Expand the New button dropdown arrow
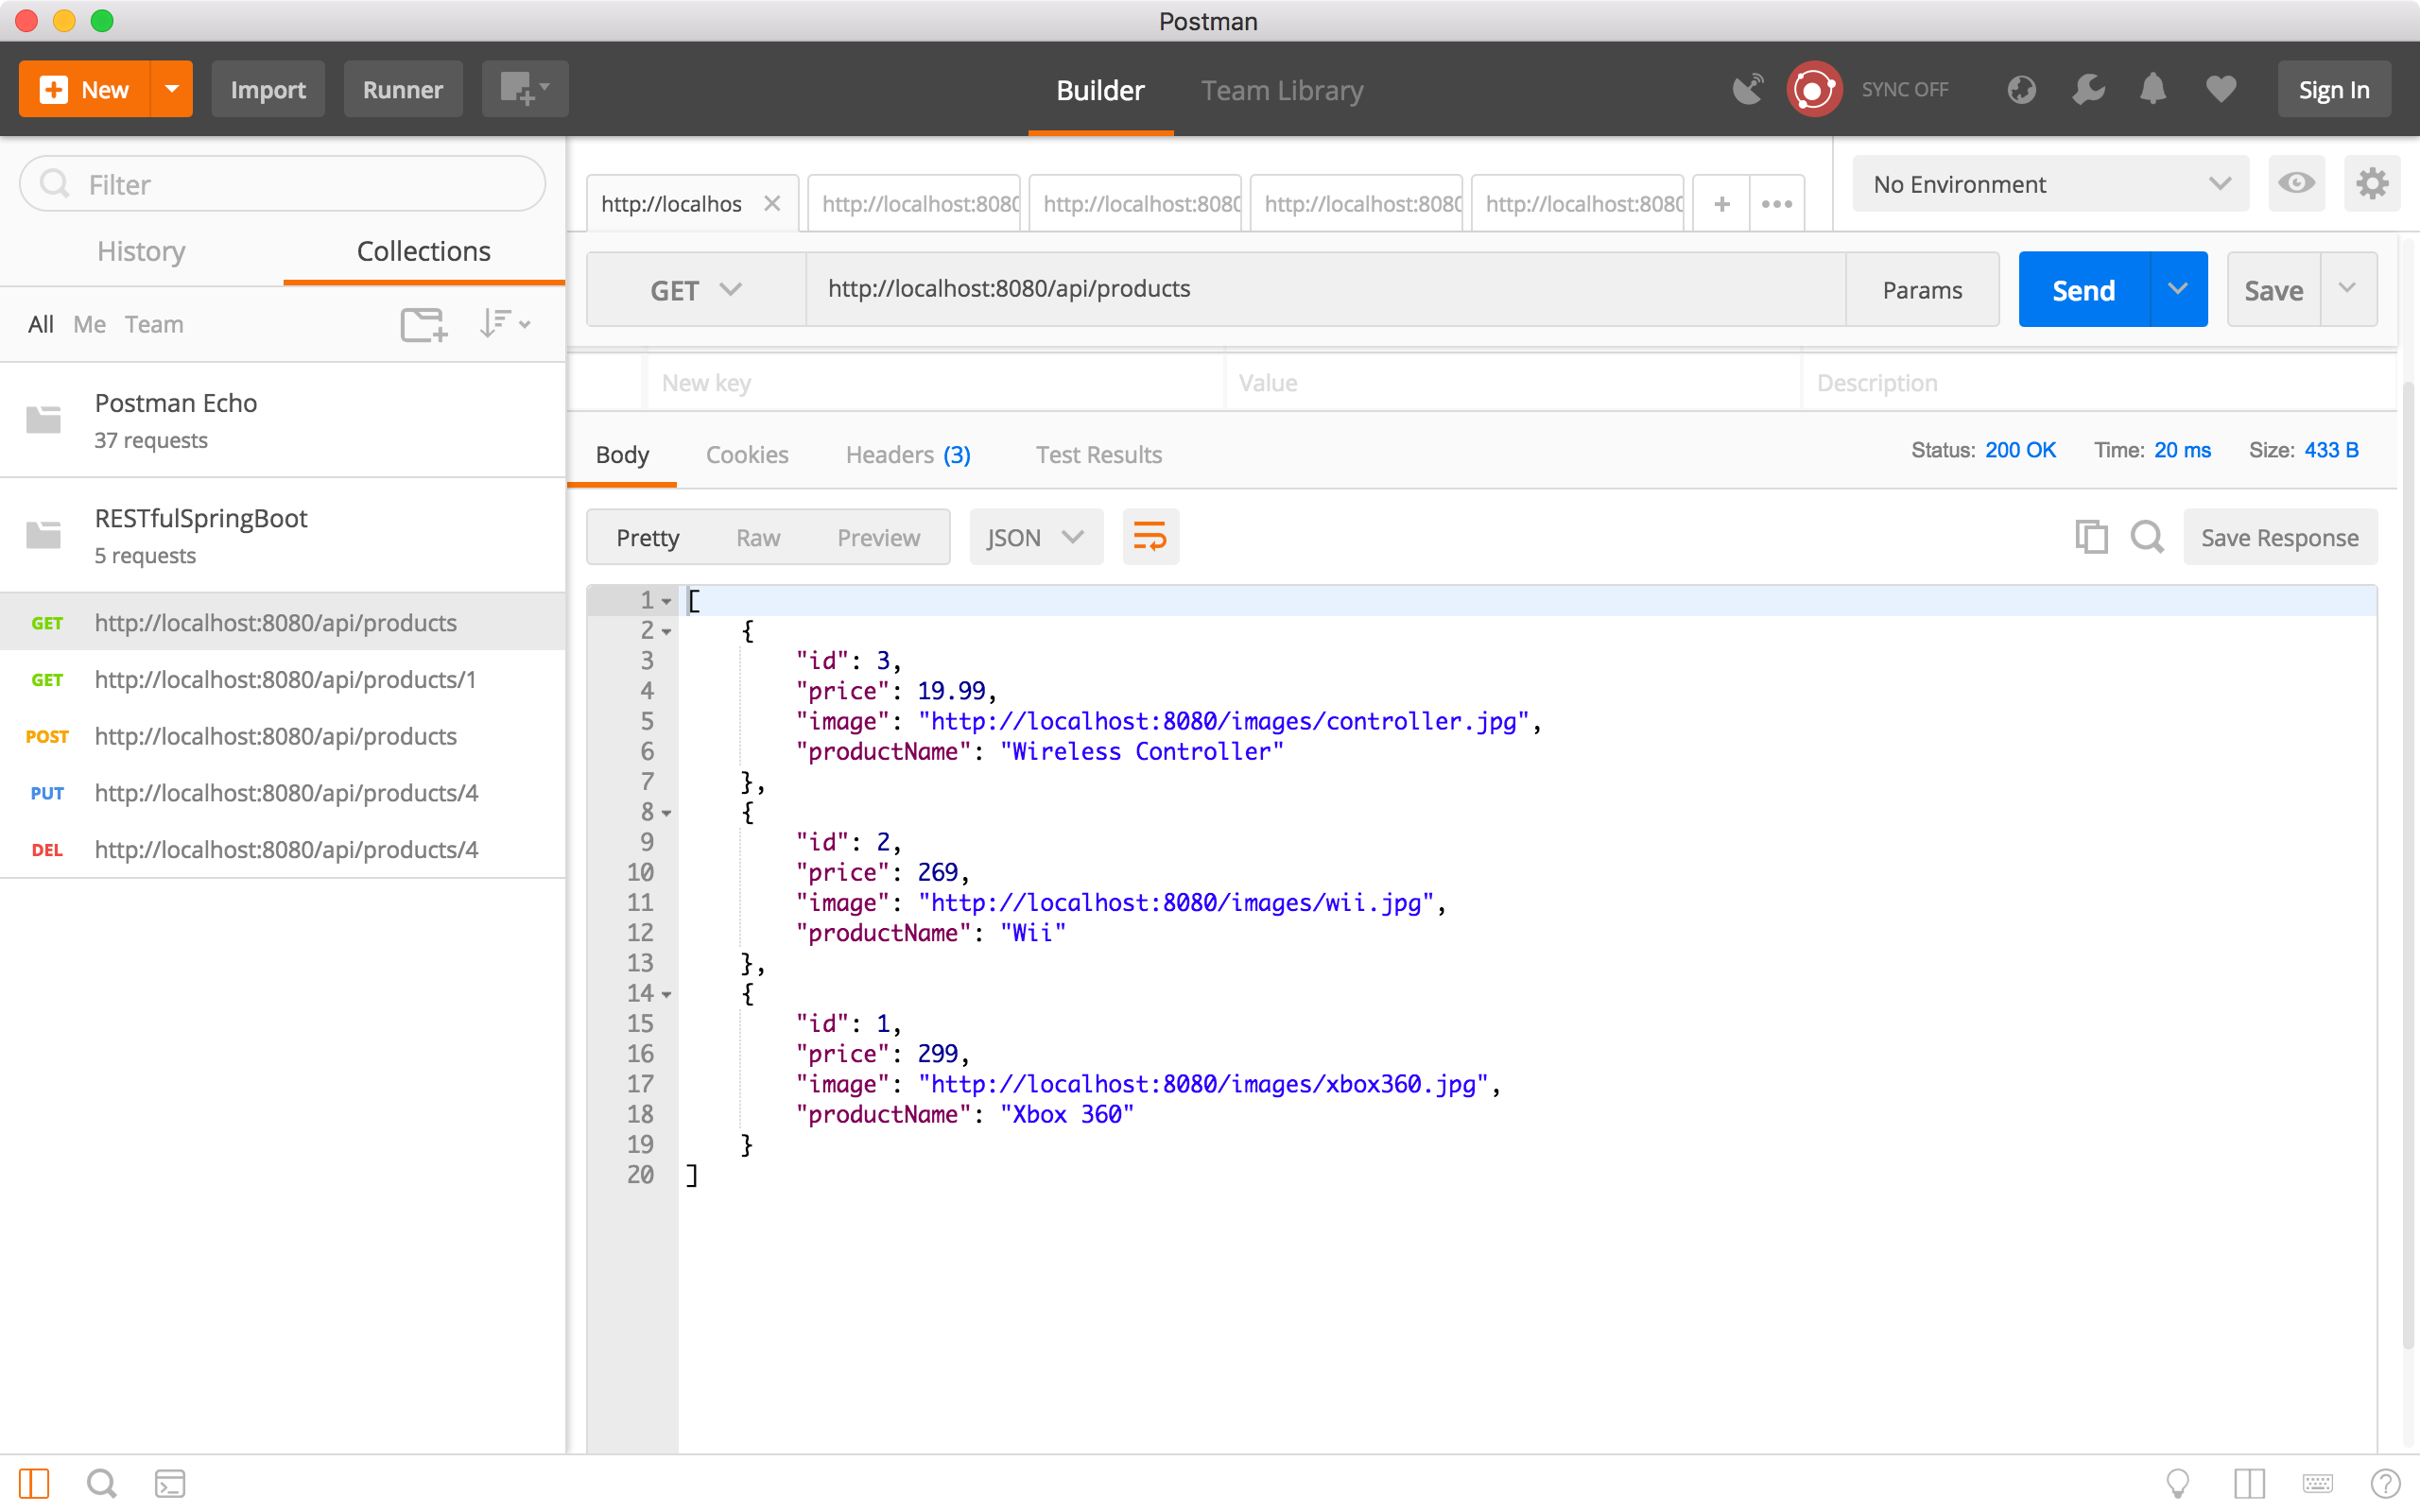The image size is (2420, 1512). [x=172, y=89]
